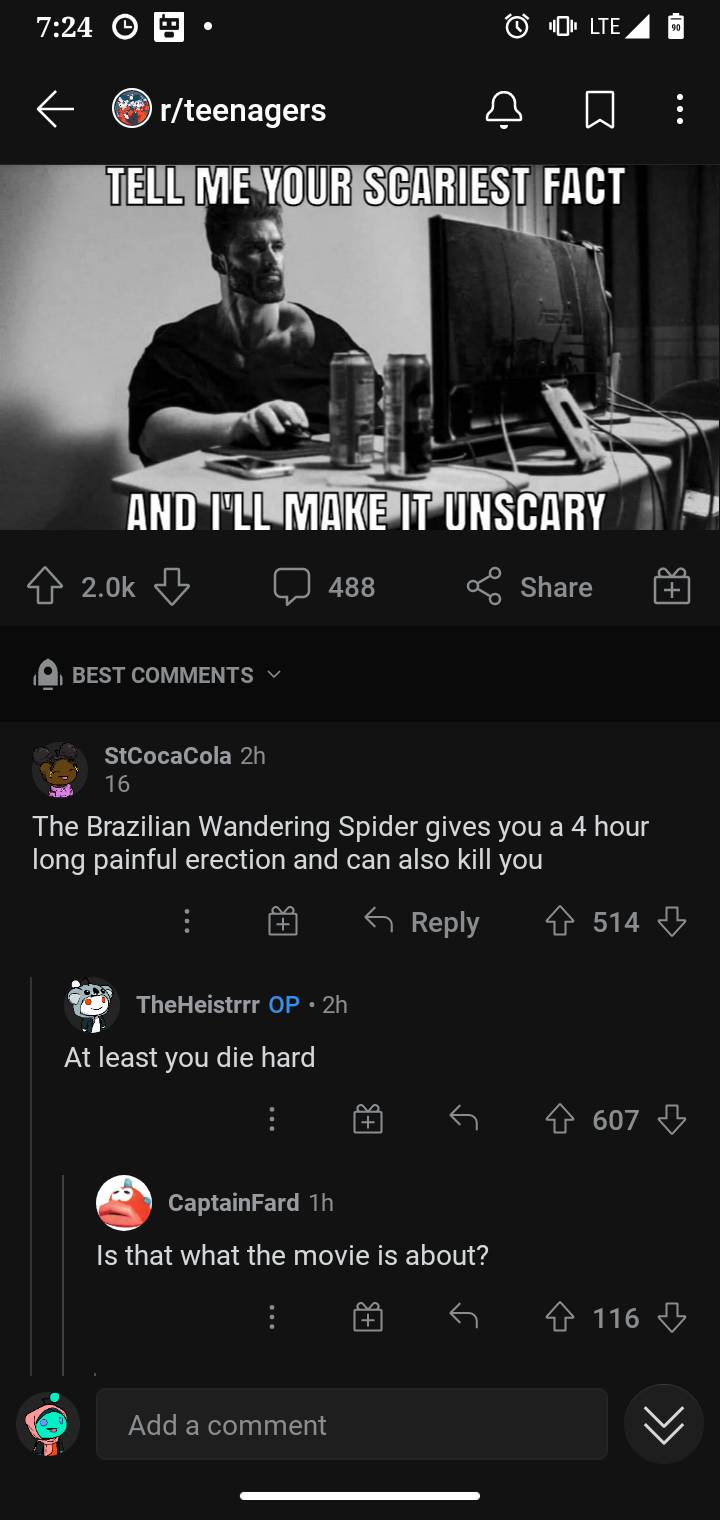Open the comments via the speech bubble icon
The height and width of the screenshot is (1520, 720).
[292, 587]
